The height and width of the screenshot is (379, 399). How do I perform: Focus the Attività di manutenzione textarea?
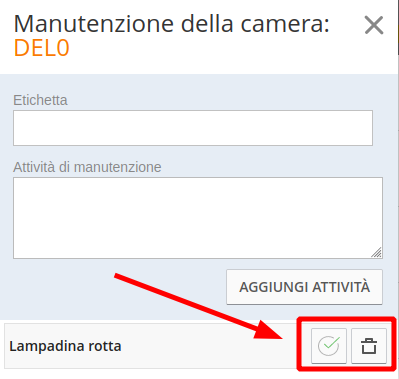[198, 218]
